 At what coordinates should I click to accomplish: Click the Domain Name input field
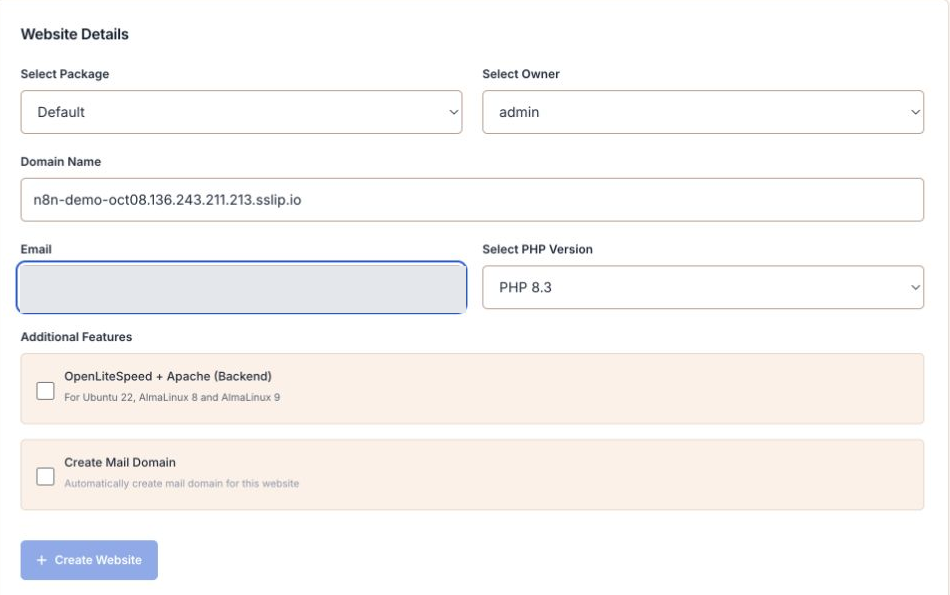472,200
